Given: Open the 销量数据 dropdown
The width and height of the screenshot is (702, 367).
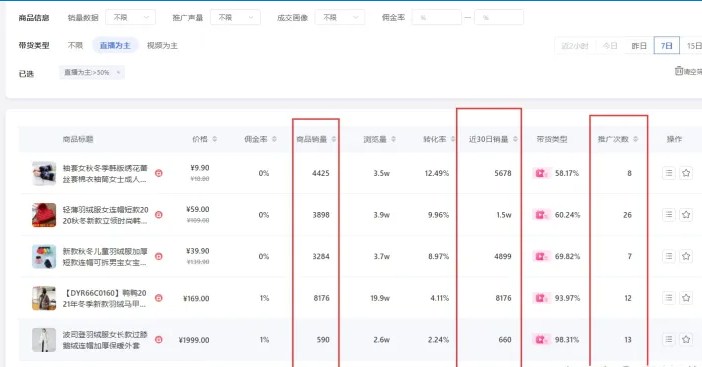Looking at the screenshot, I should pos(130,17).
